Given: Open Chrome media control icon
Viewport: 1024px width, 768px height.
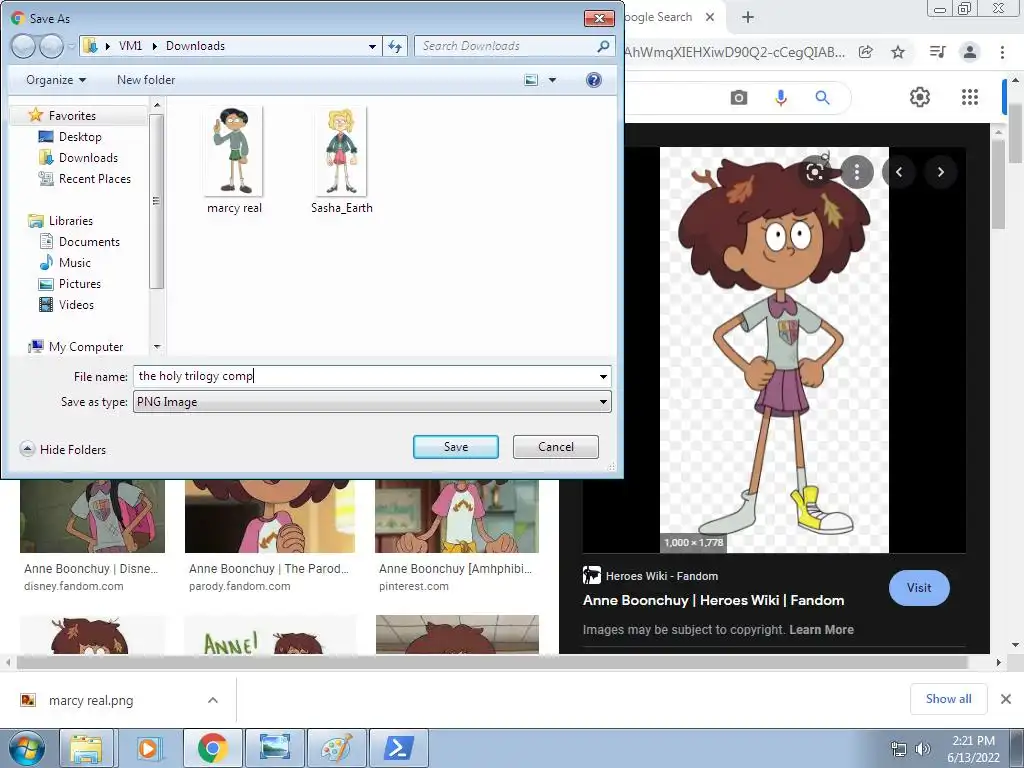Looking at the screenshot, I should coord(937,52).
